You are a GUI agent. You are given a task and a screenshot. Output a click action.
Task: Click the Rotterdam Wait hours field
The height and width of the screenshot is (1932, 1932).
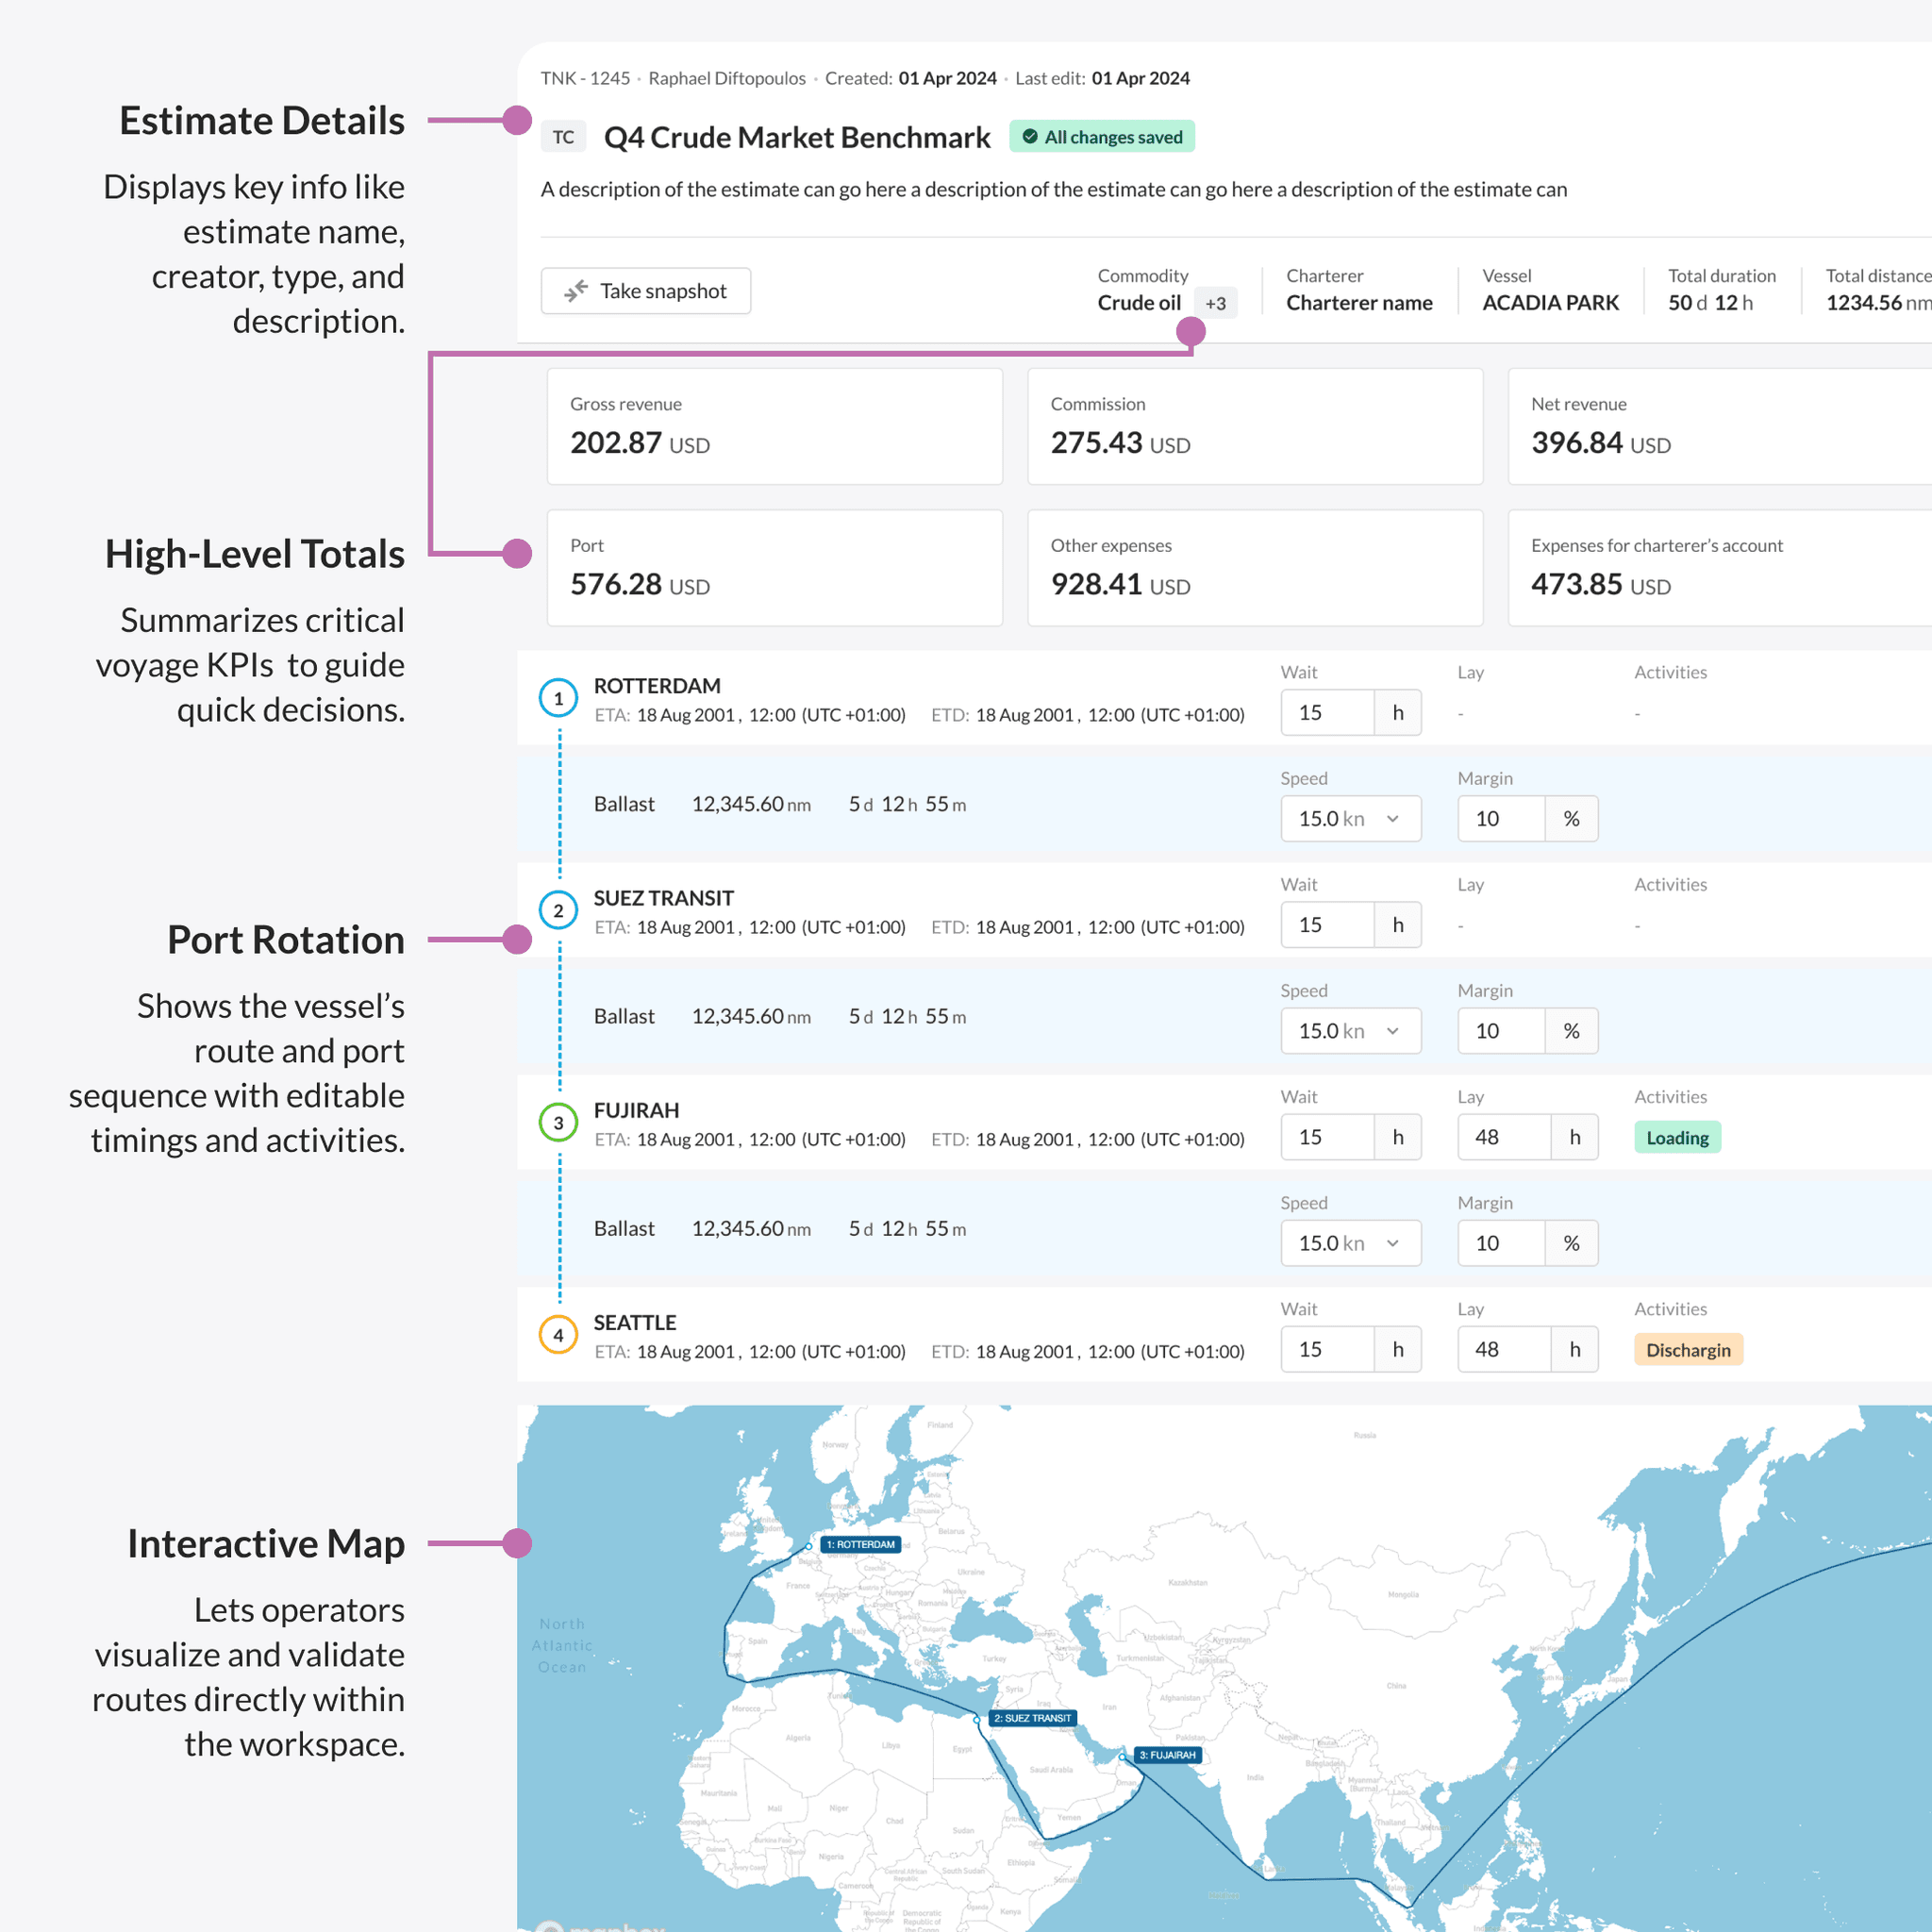1327,713
